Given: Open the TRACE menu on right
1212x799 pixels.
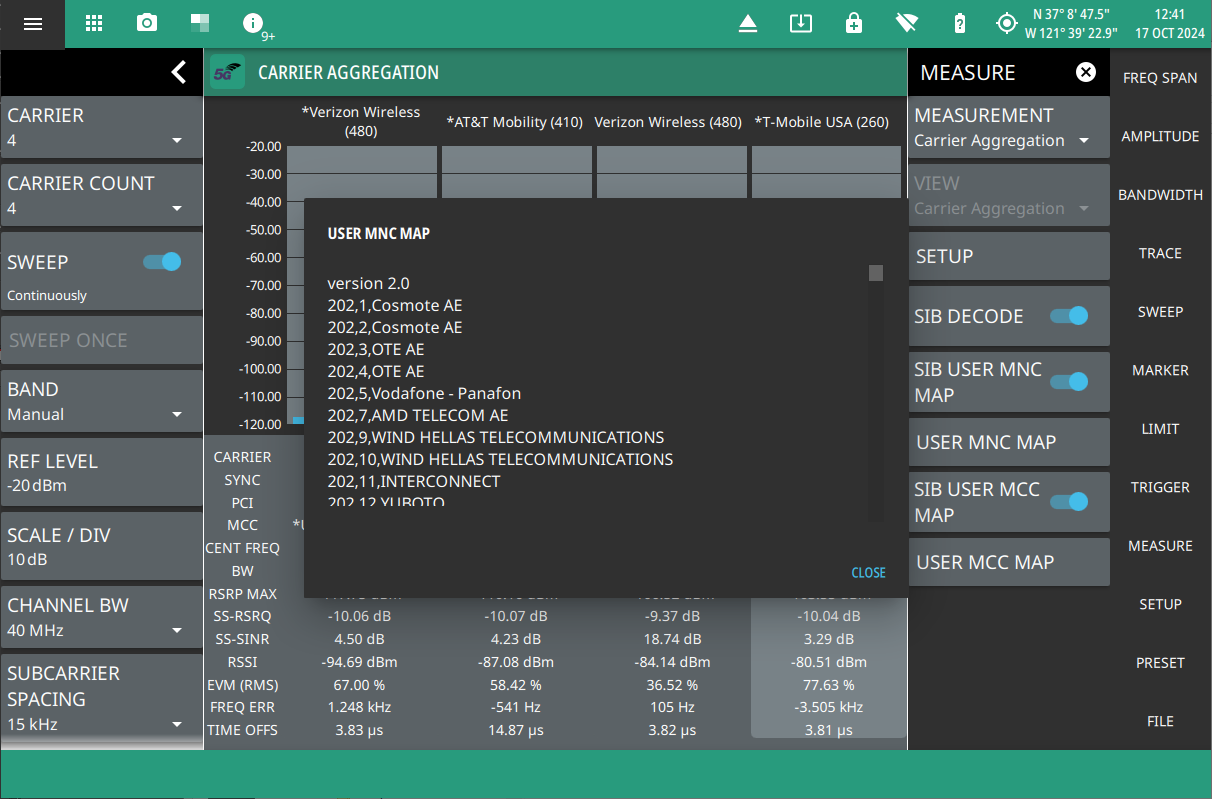Looking at the screenshot, I should coord(1160,254).
